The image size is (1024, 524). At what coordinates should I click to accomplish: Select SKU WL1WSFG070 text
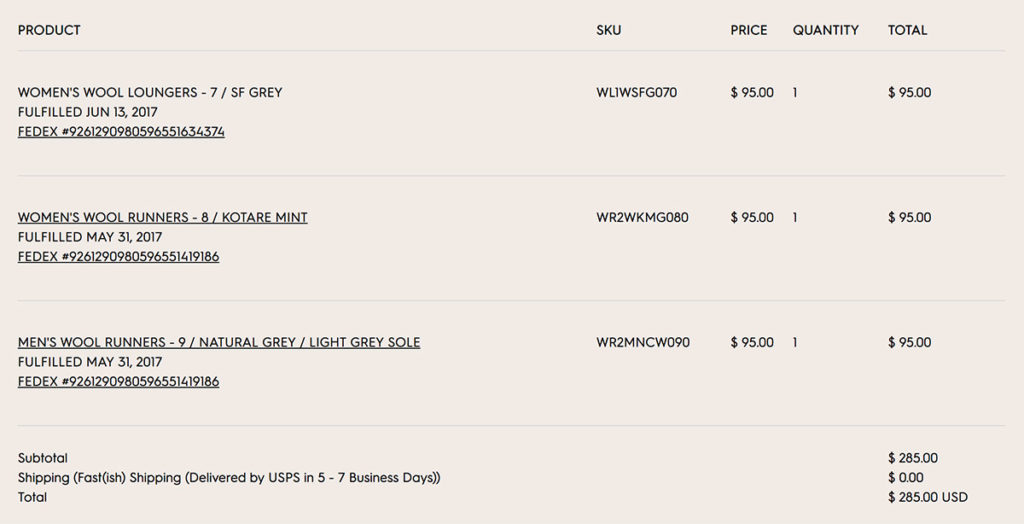coord(637,92)
